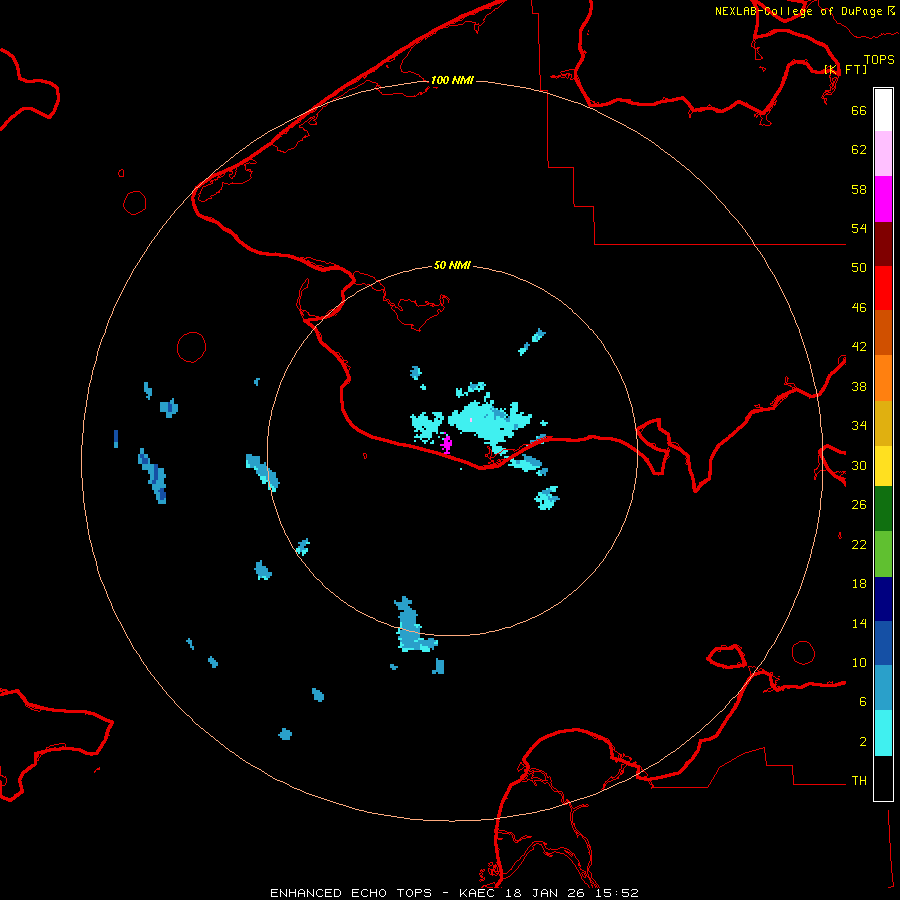Click the '42' legend value
This screenshot has height=900, width=900.
[x=859, y=347]
